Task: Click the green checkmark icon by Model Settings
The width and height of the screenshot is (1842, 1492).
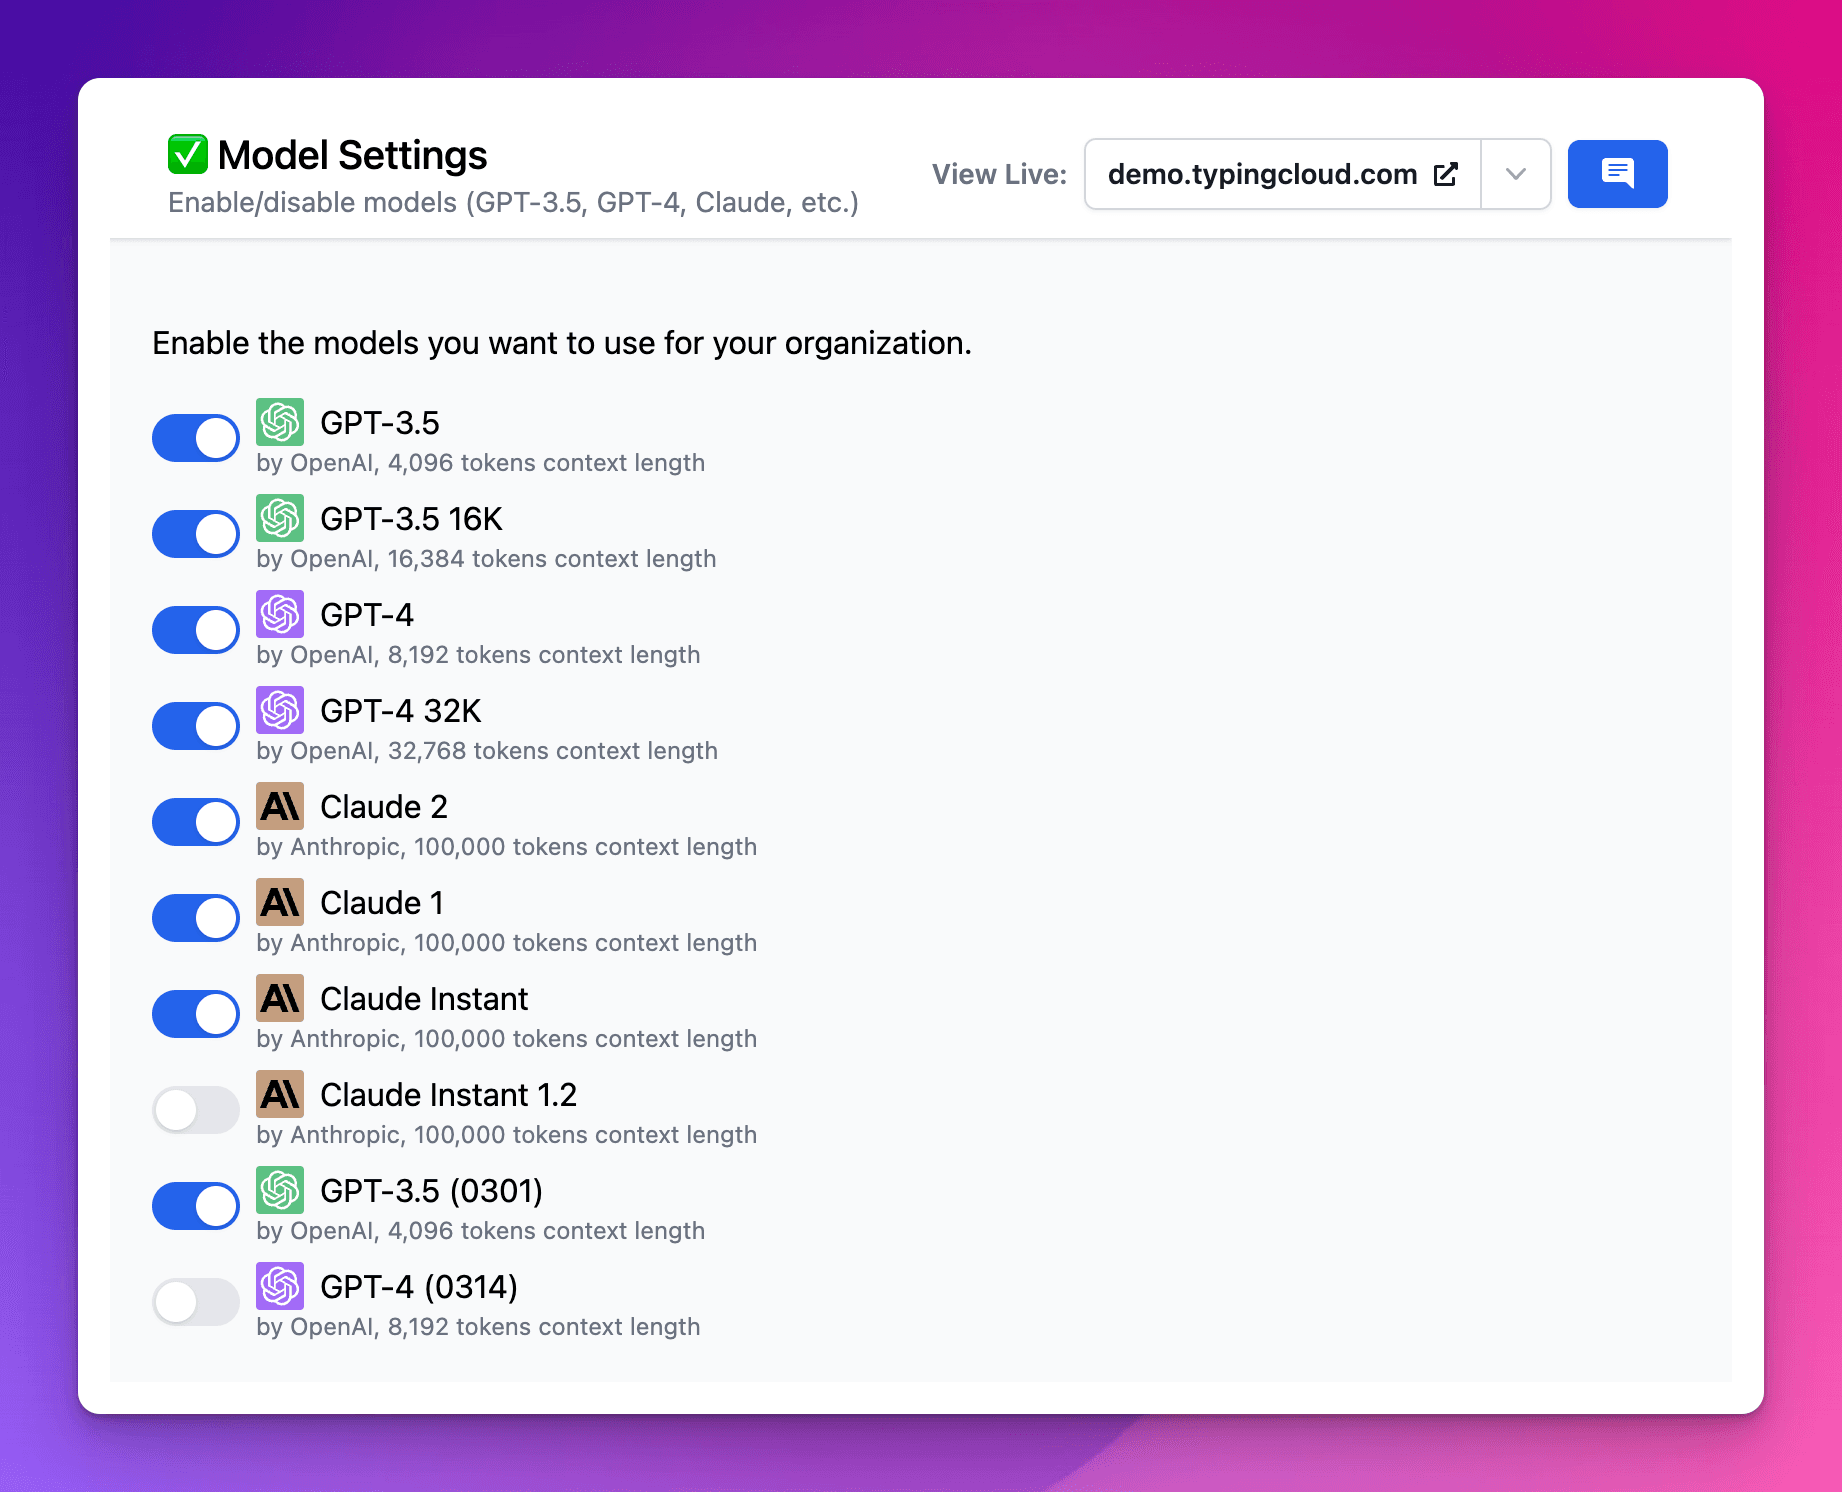Action: (x=188, y=154)
